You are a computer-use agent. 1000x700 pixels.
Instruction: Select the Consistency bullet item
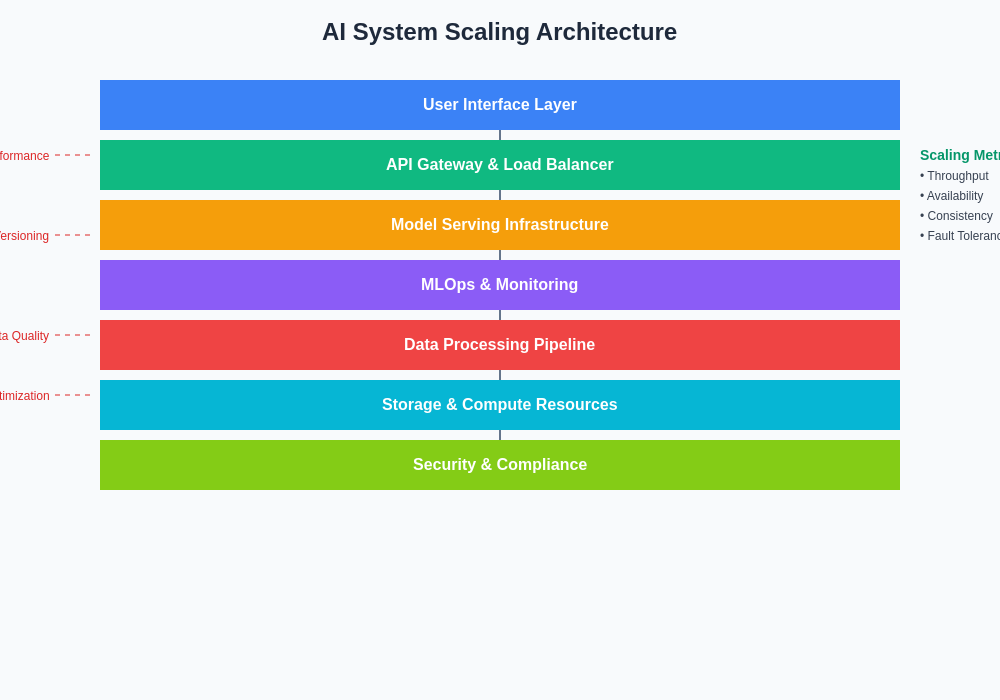coord(957,216)
